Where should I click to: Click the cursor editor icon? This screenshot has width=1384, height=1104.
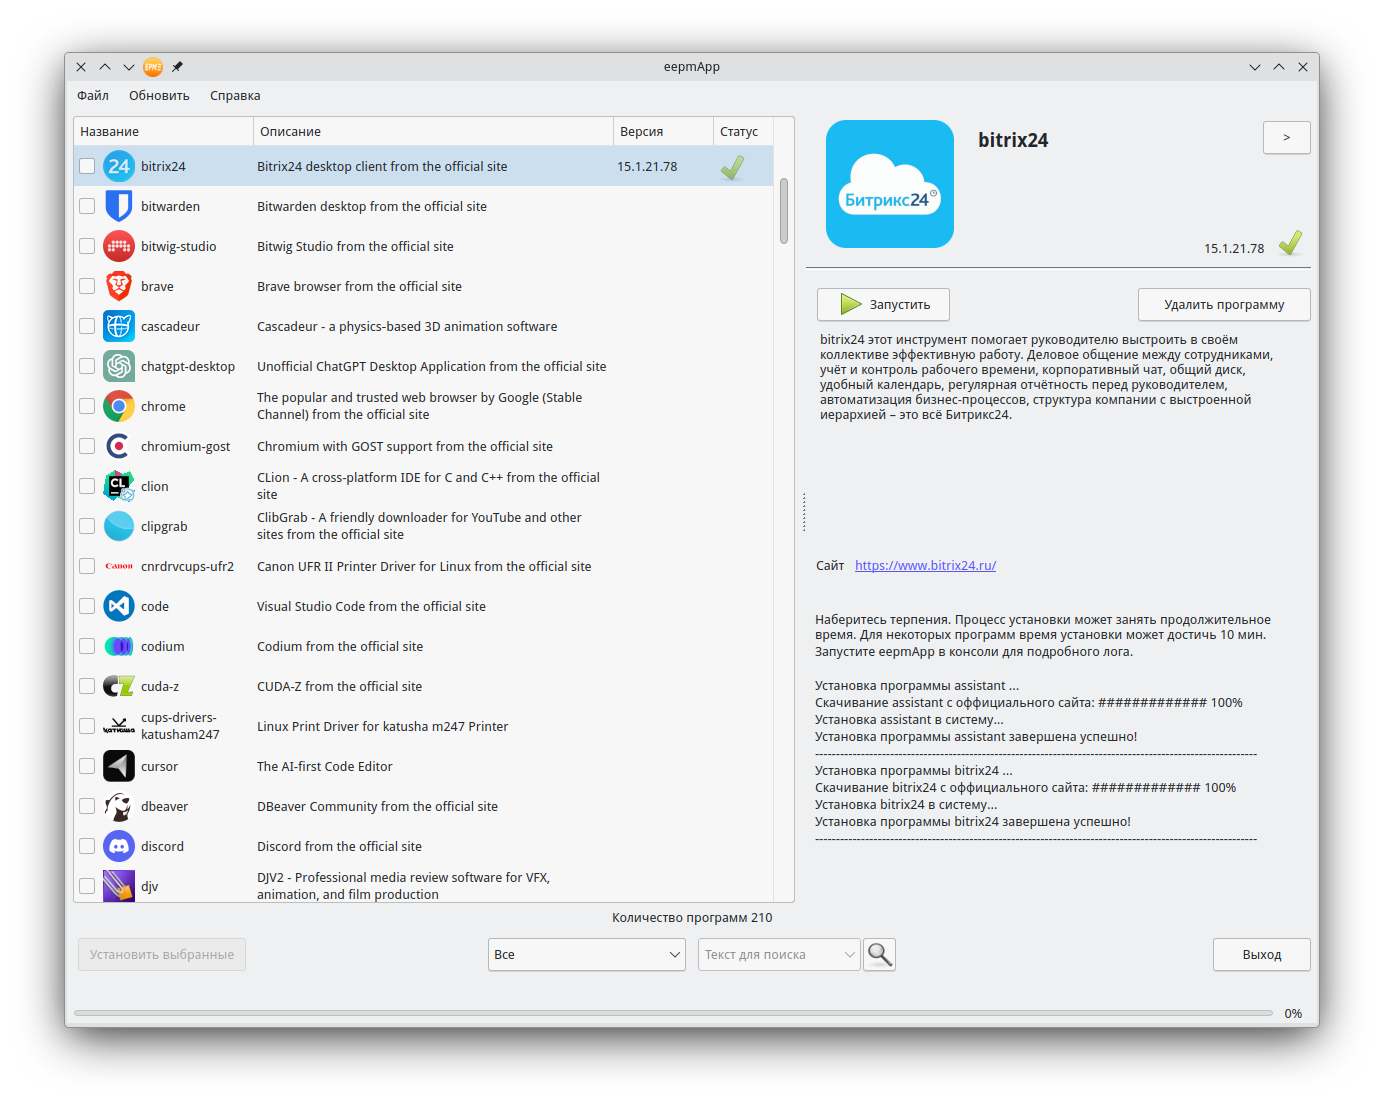point(119,766)
